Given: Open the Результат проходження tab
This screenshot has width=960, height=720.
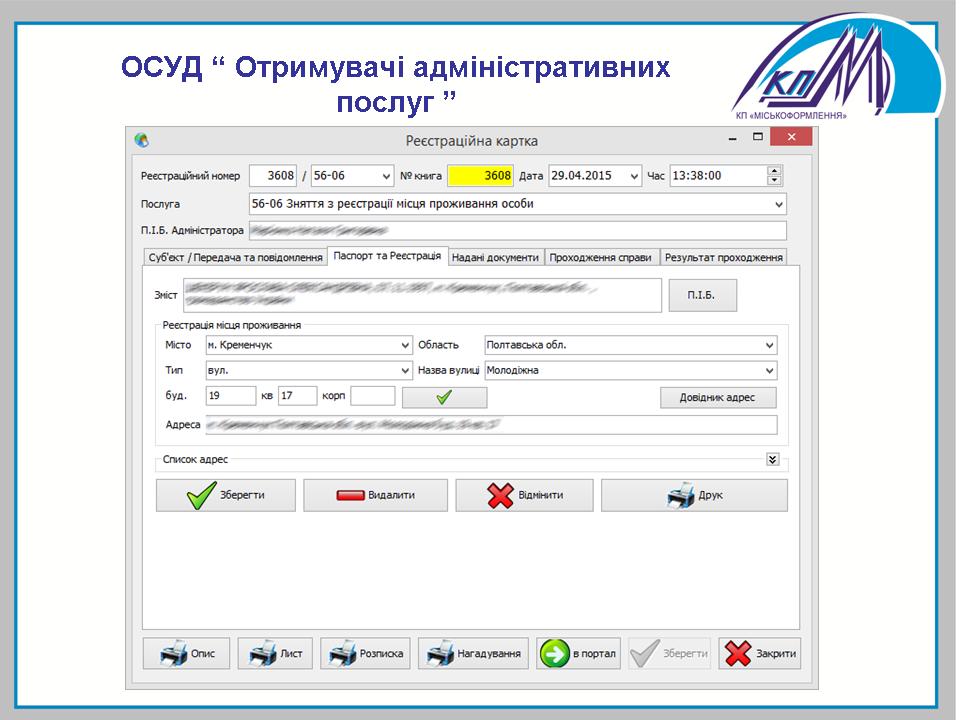Looking at the screenshot, I should (723, 257).
